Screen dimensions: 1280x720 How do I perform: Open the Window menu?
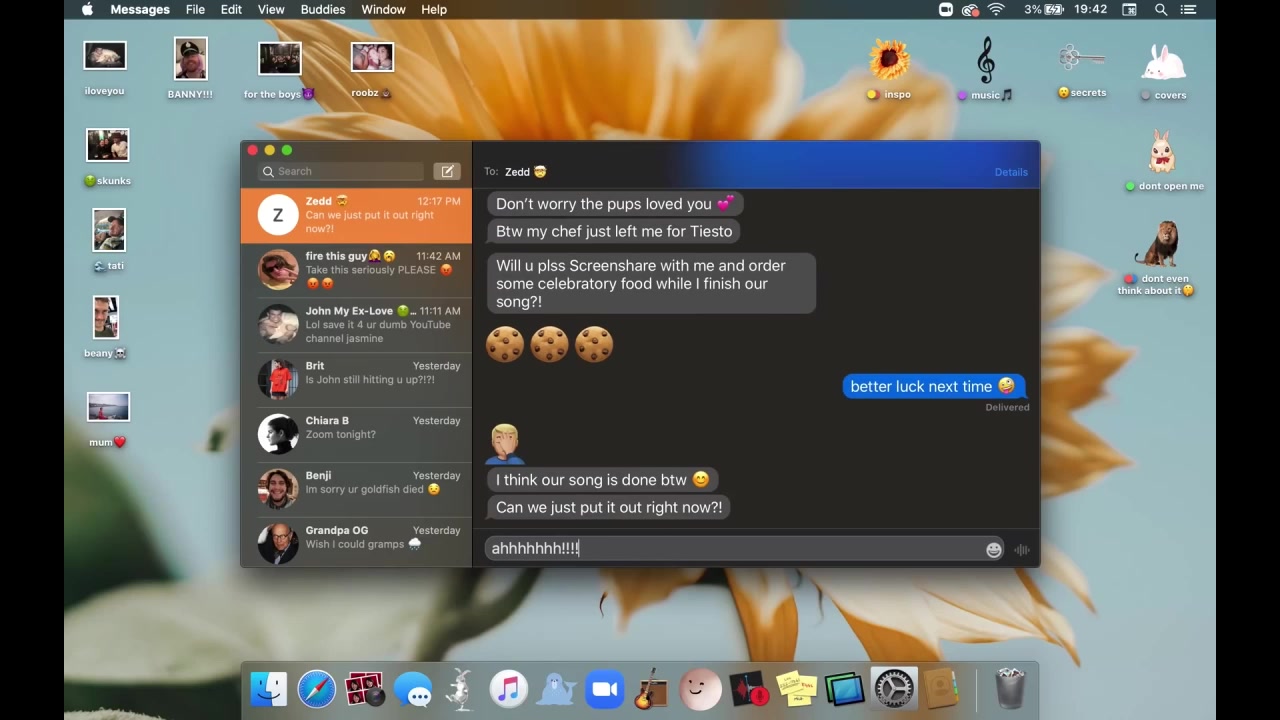click(x=383, y=9)
